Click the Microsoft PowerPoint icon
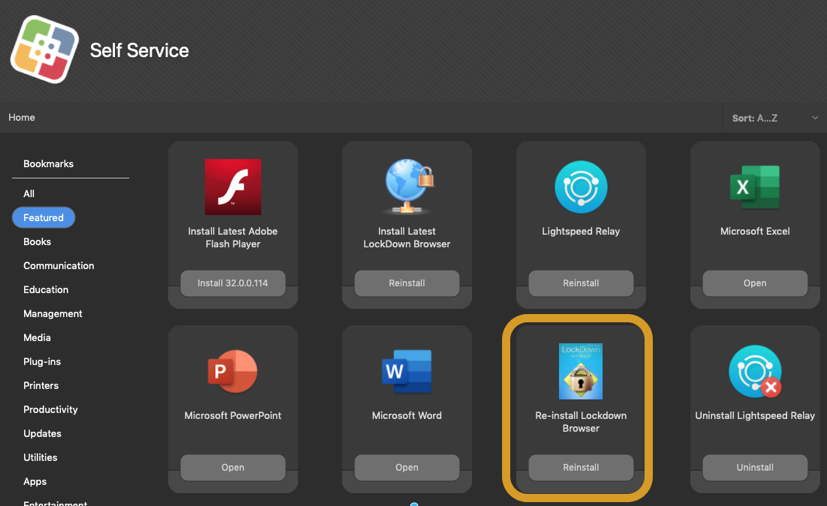The image size is (827, 506). click(233, 371)
